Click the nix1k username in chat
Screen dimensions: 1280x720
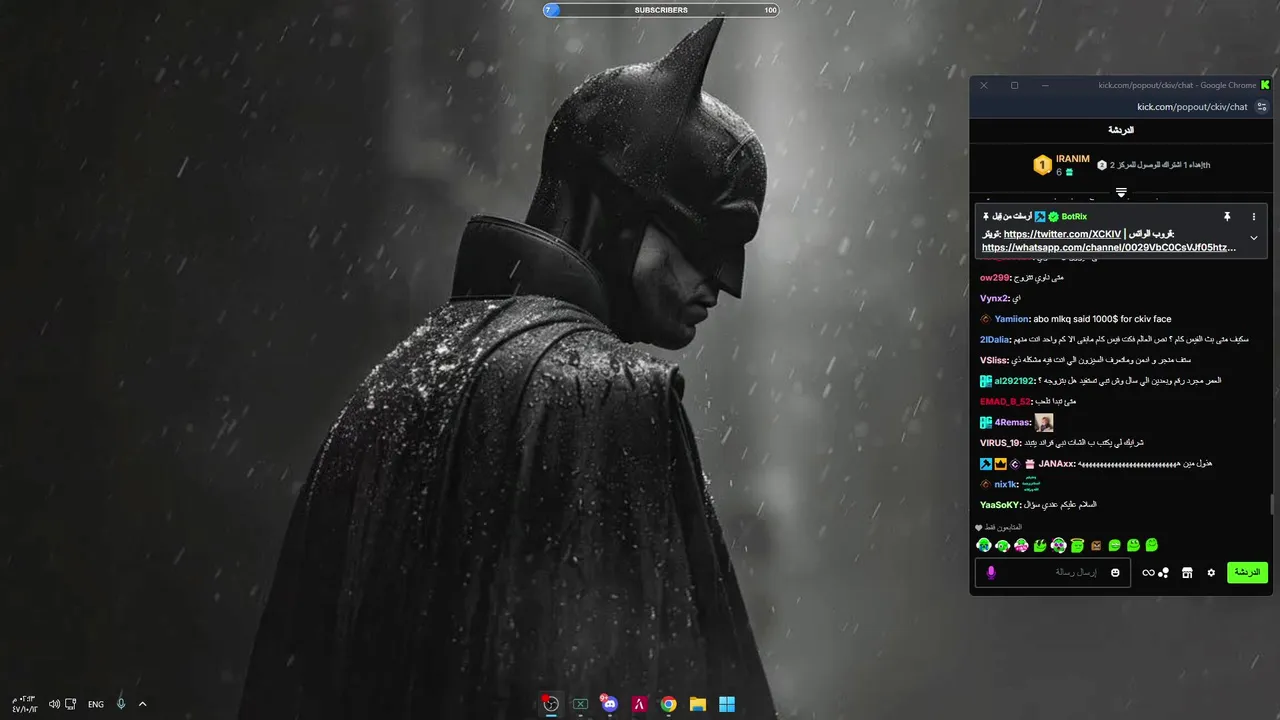pos(1006,484)
